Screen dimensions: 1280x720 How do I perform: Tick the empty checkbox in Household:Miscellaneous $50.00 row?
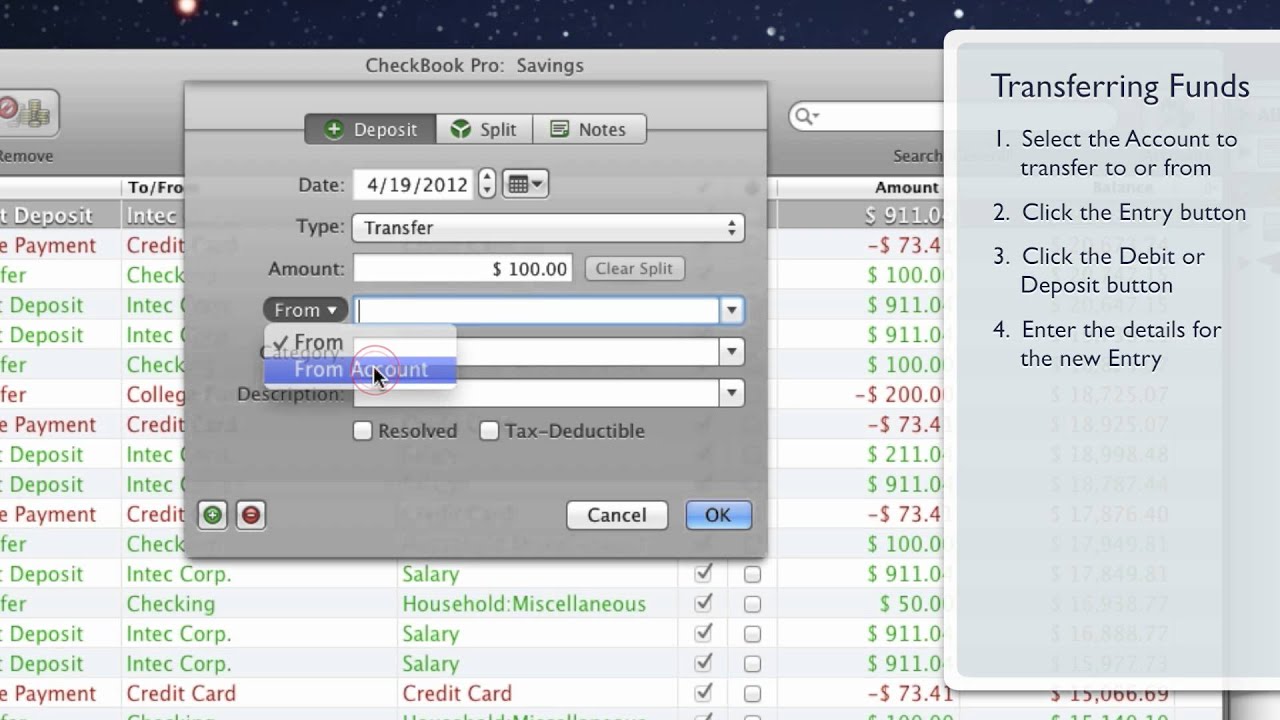point(752,604)
